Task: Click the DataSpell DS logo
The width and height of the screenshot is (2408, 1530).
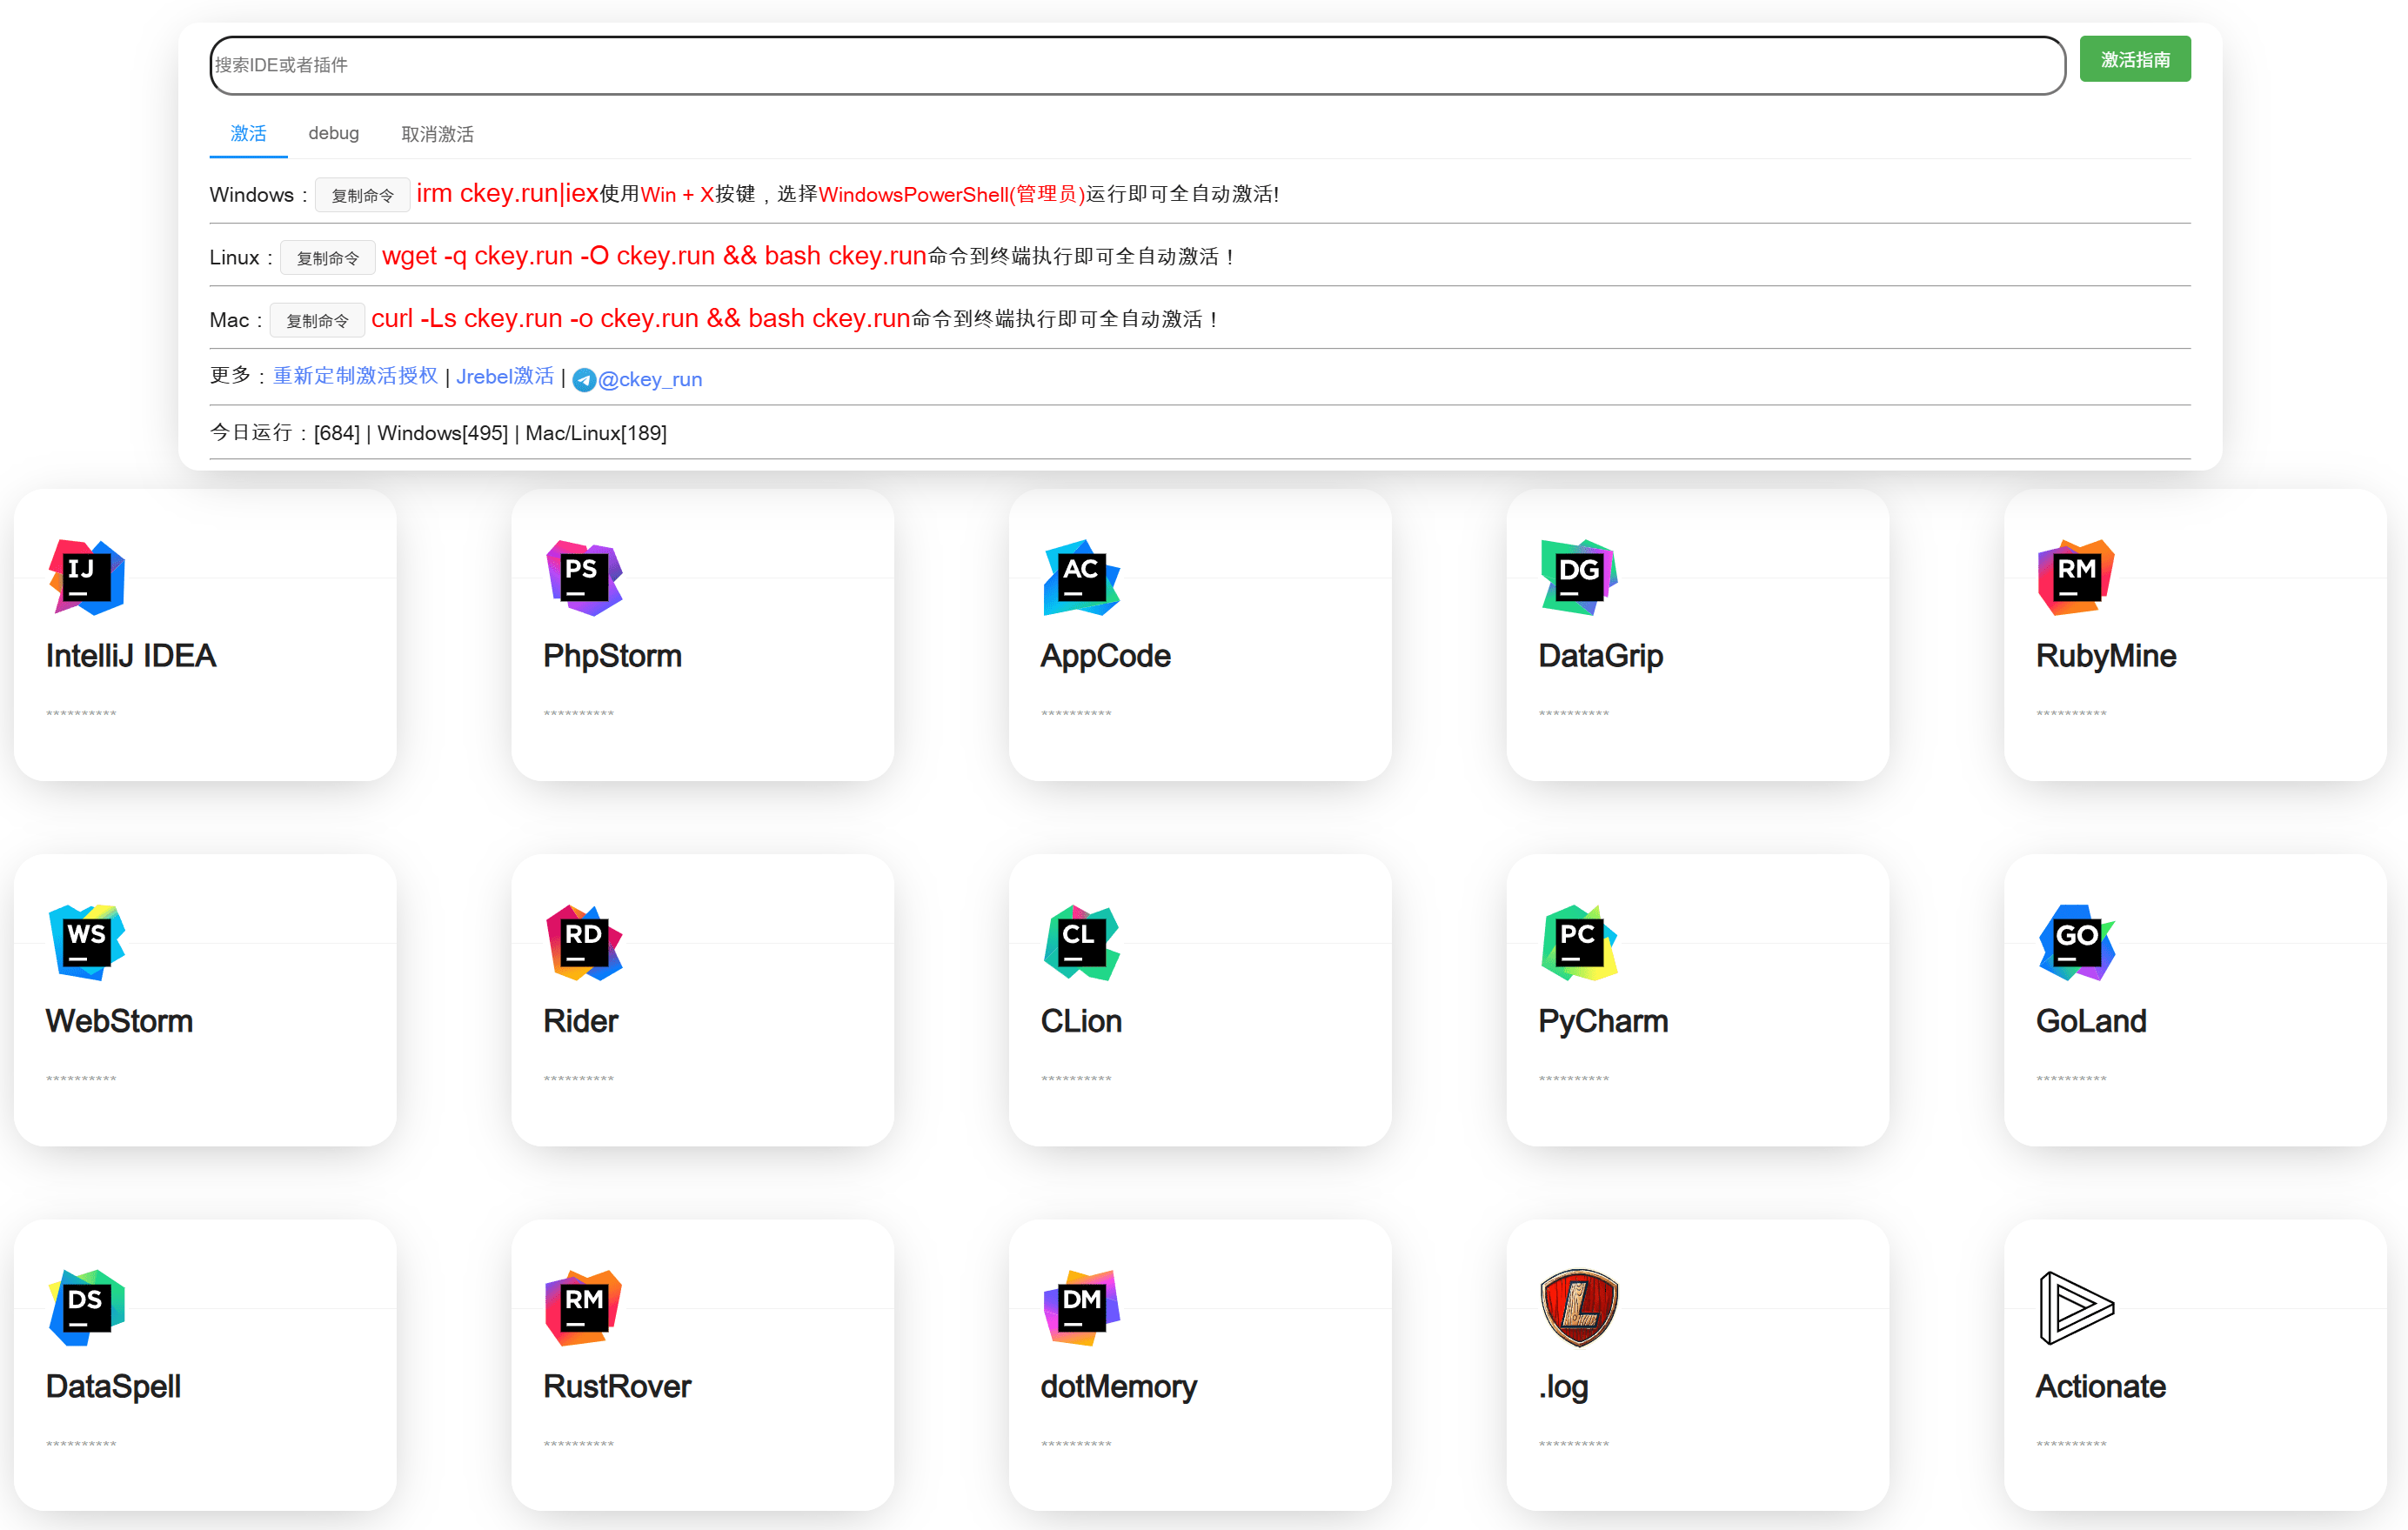Action: click(87, 1307)
